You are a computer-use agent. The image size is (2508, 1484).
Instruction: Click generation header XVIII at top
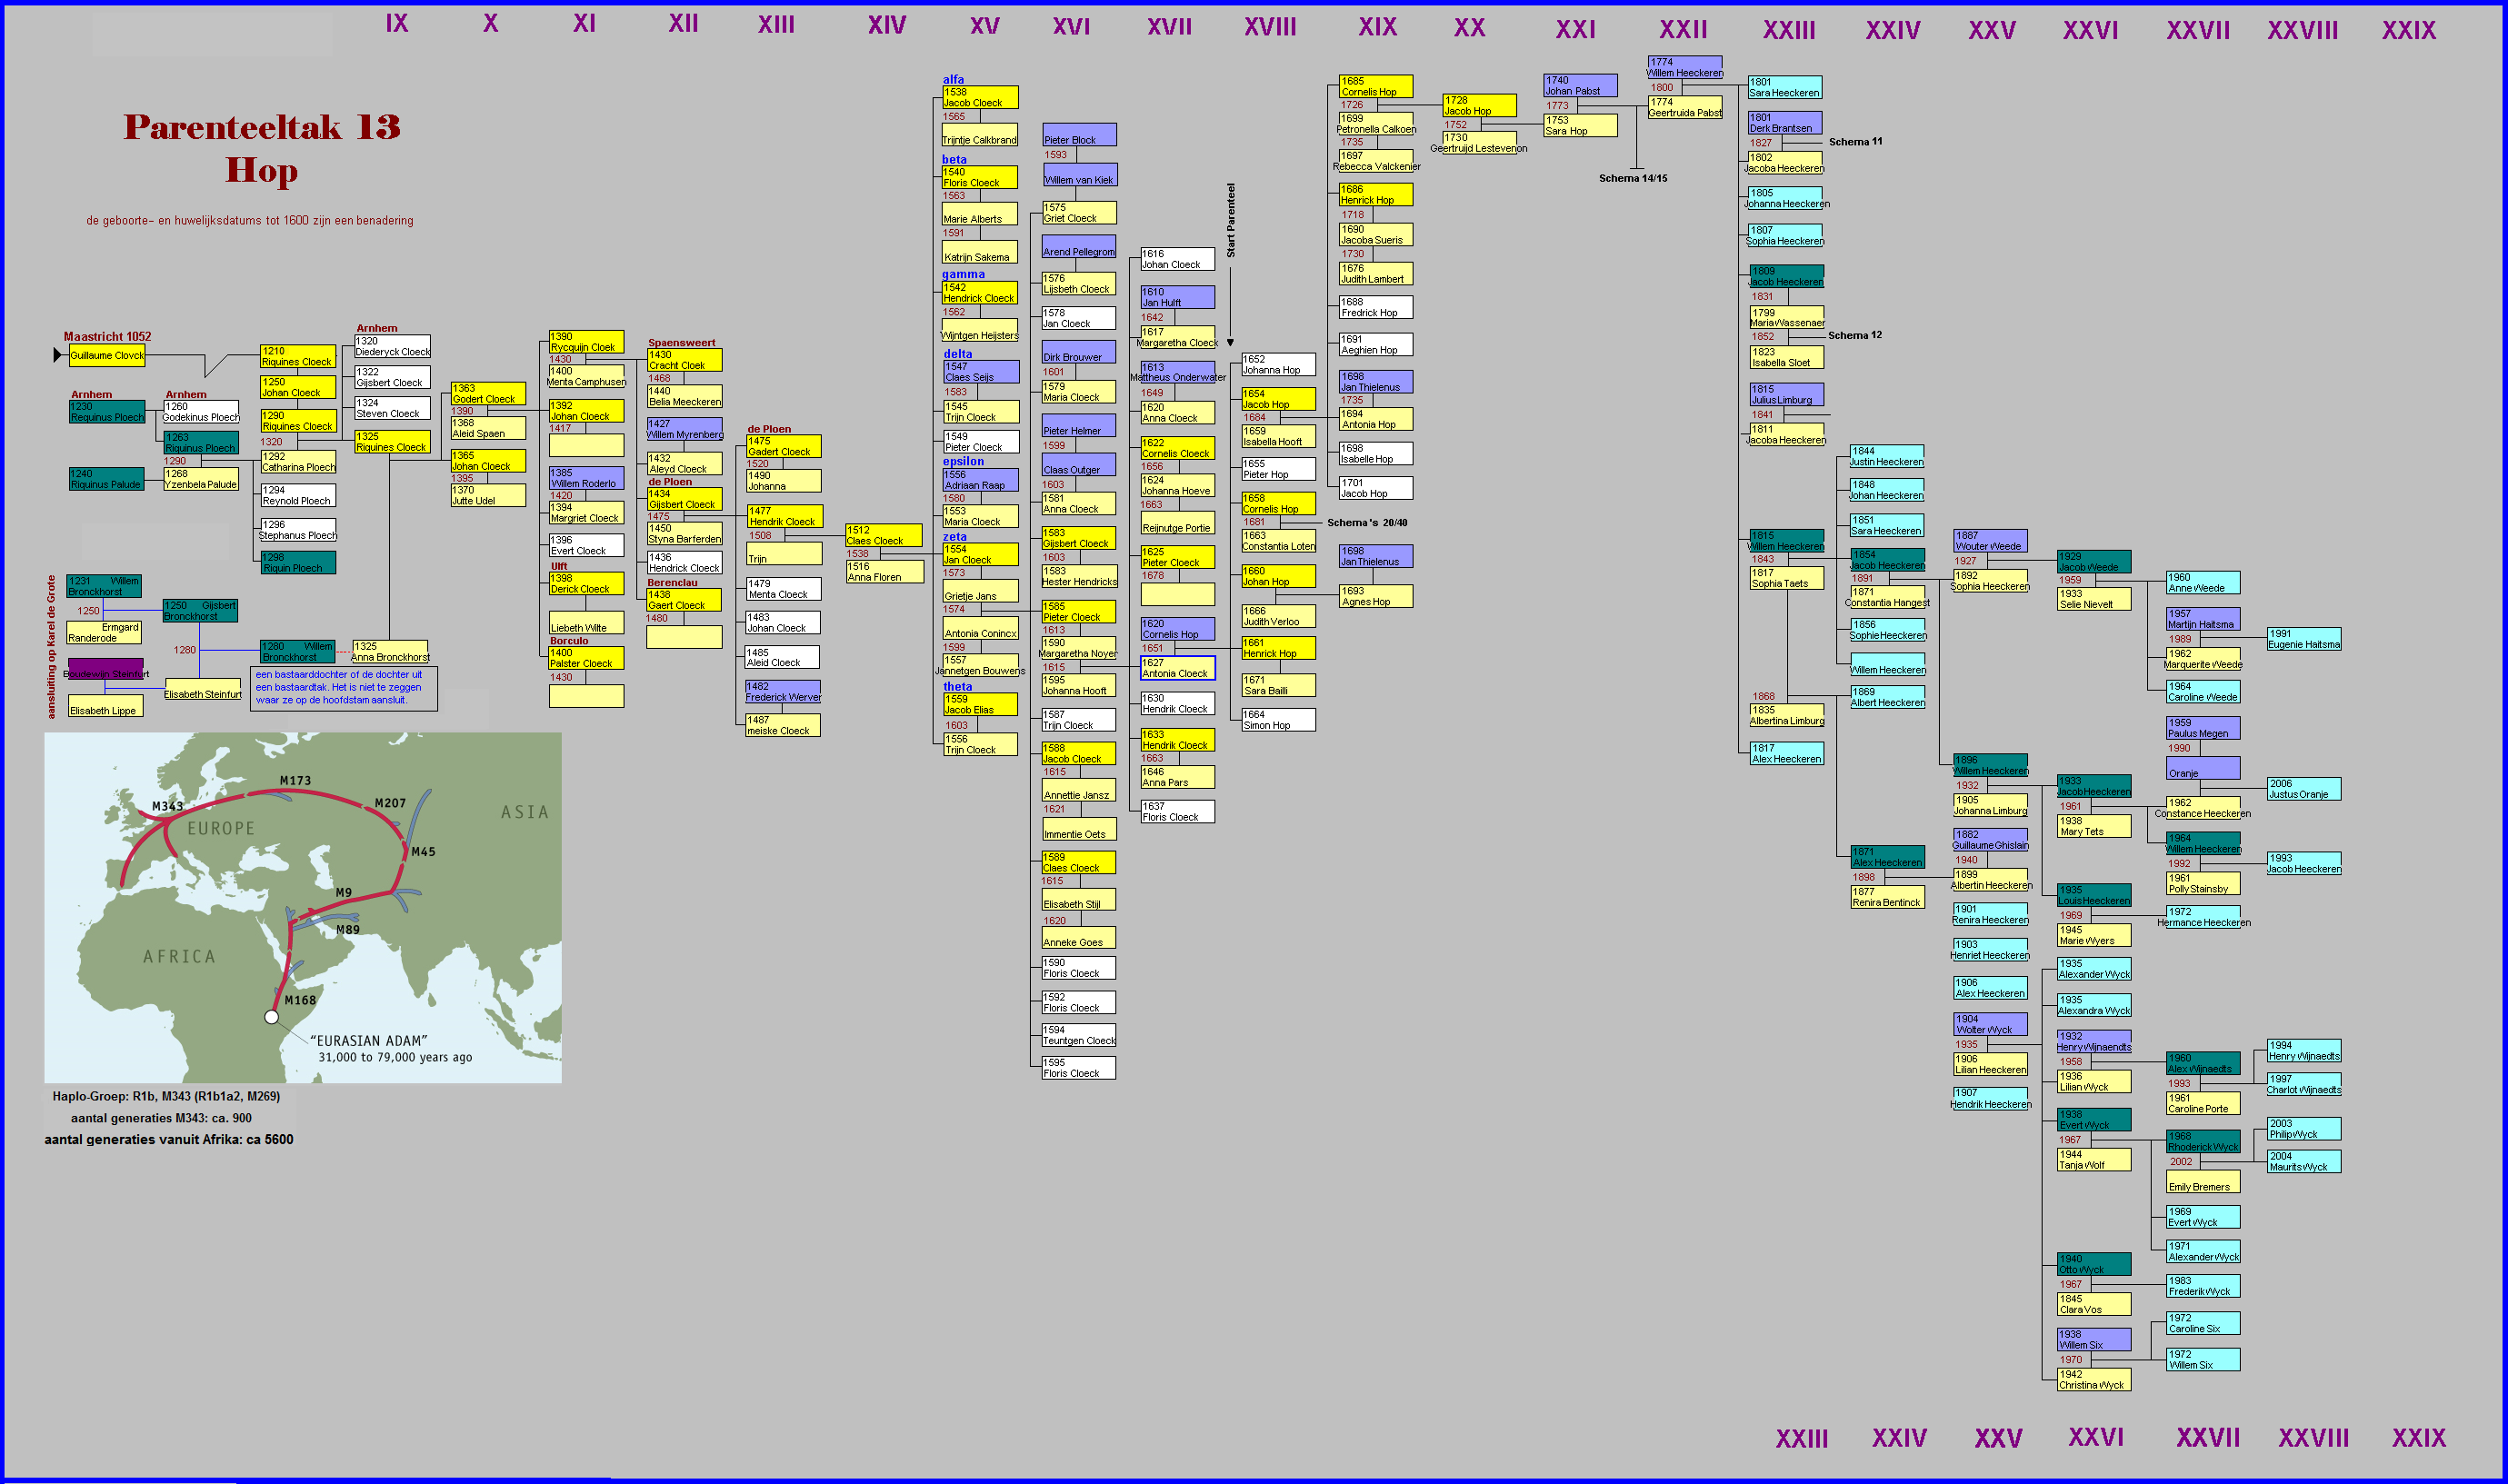click(x=1269, y=27)
